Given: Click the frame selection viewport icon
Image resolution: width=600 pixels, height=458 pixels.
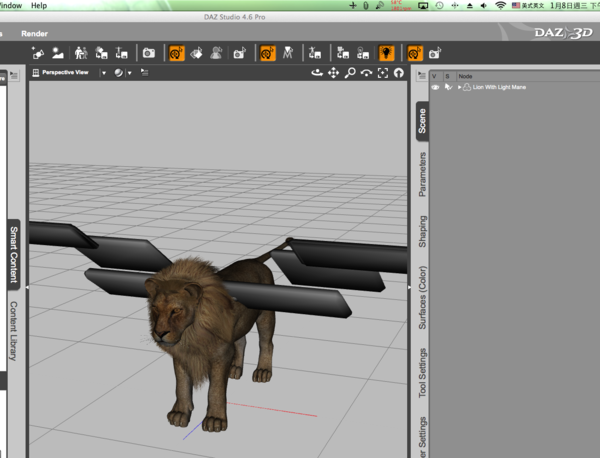Looking at the screenshot, I should pos(383,73).
